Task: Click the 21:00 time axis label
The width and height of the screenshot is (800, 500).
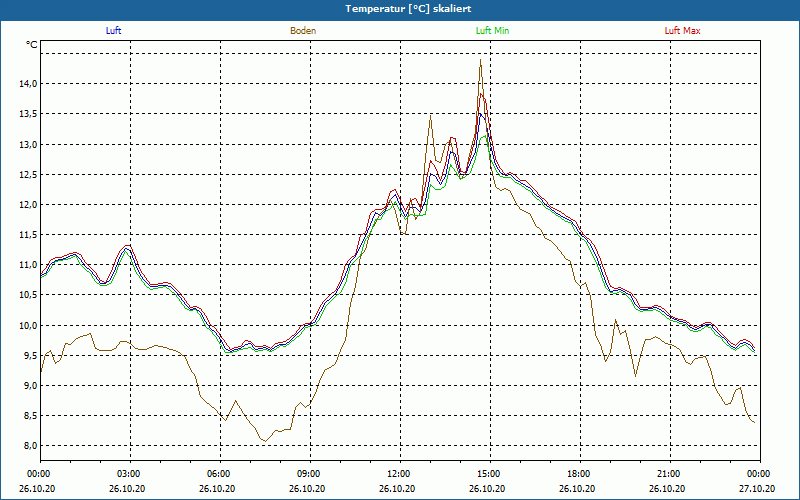Action: pyautogui.click(x=669, y=474)
